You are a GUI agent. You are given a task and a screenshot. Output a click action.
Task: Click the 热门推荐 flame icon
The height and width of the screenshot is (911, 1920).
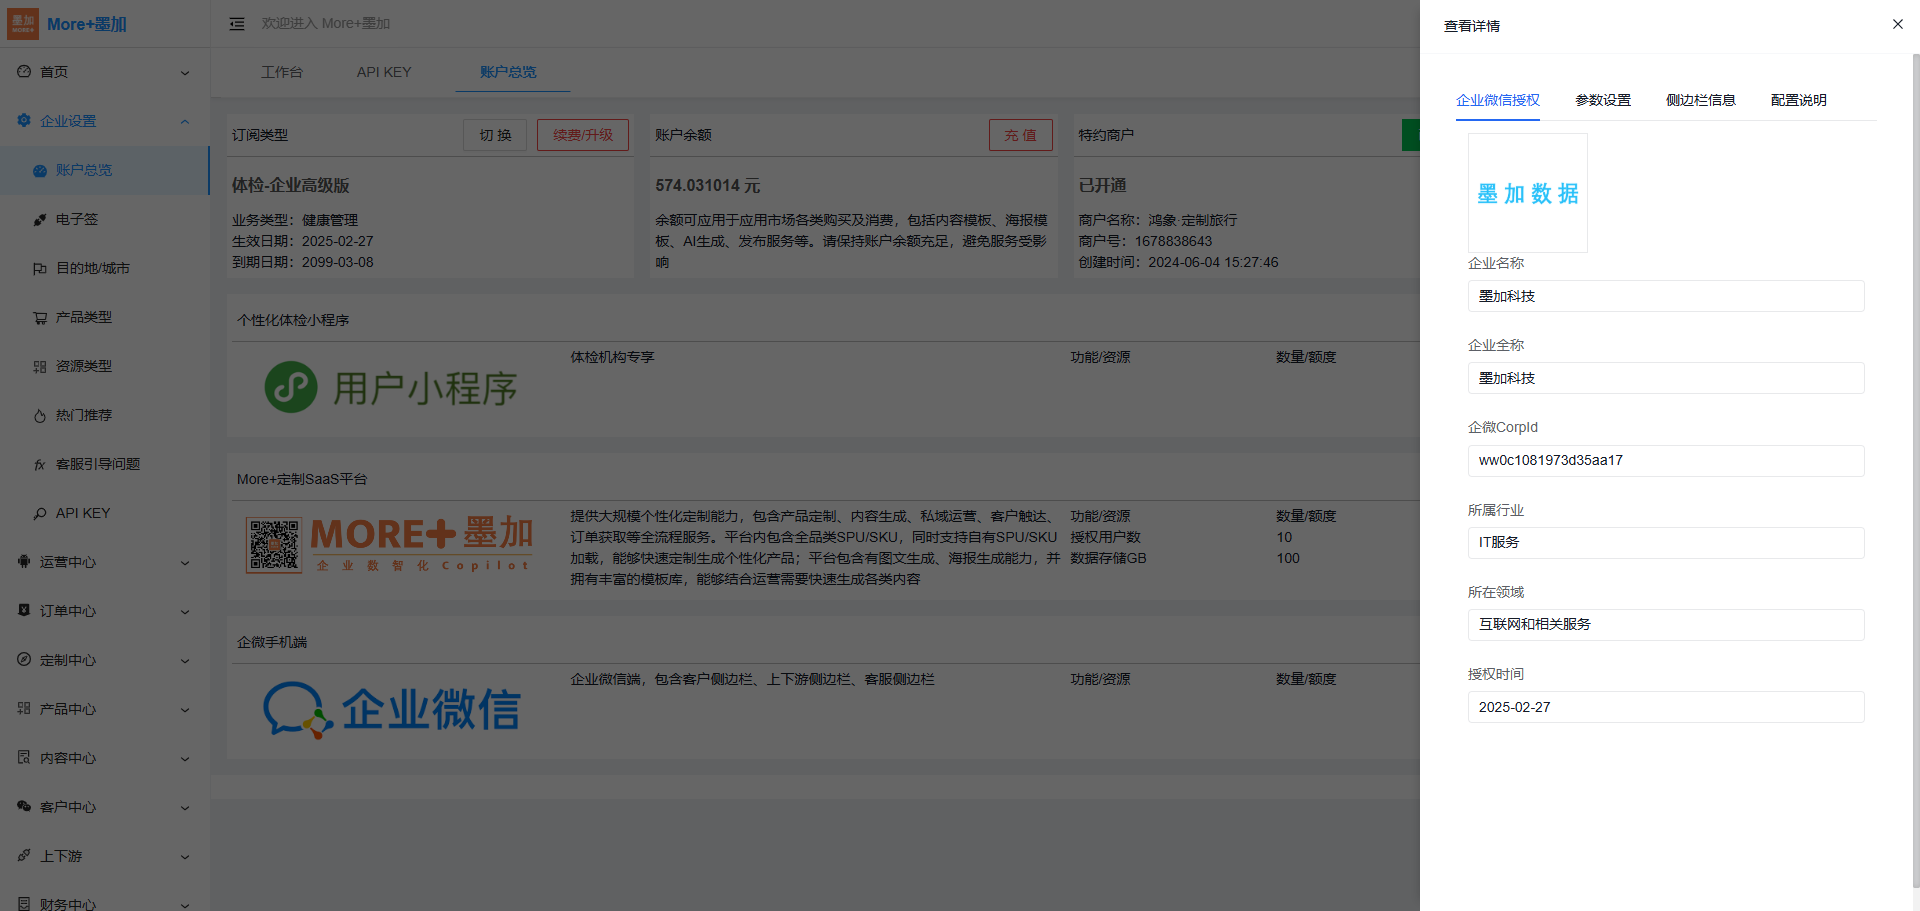point(40,416)
